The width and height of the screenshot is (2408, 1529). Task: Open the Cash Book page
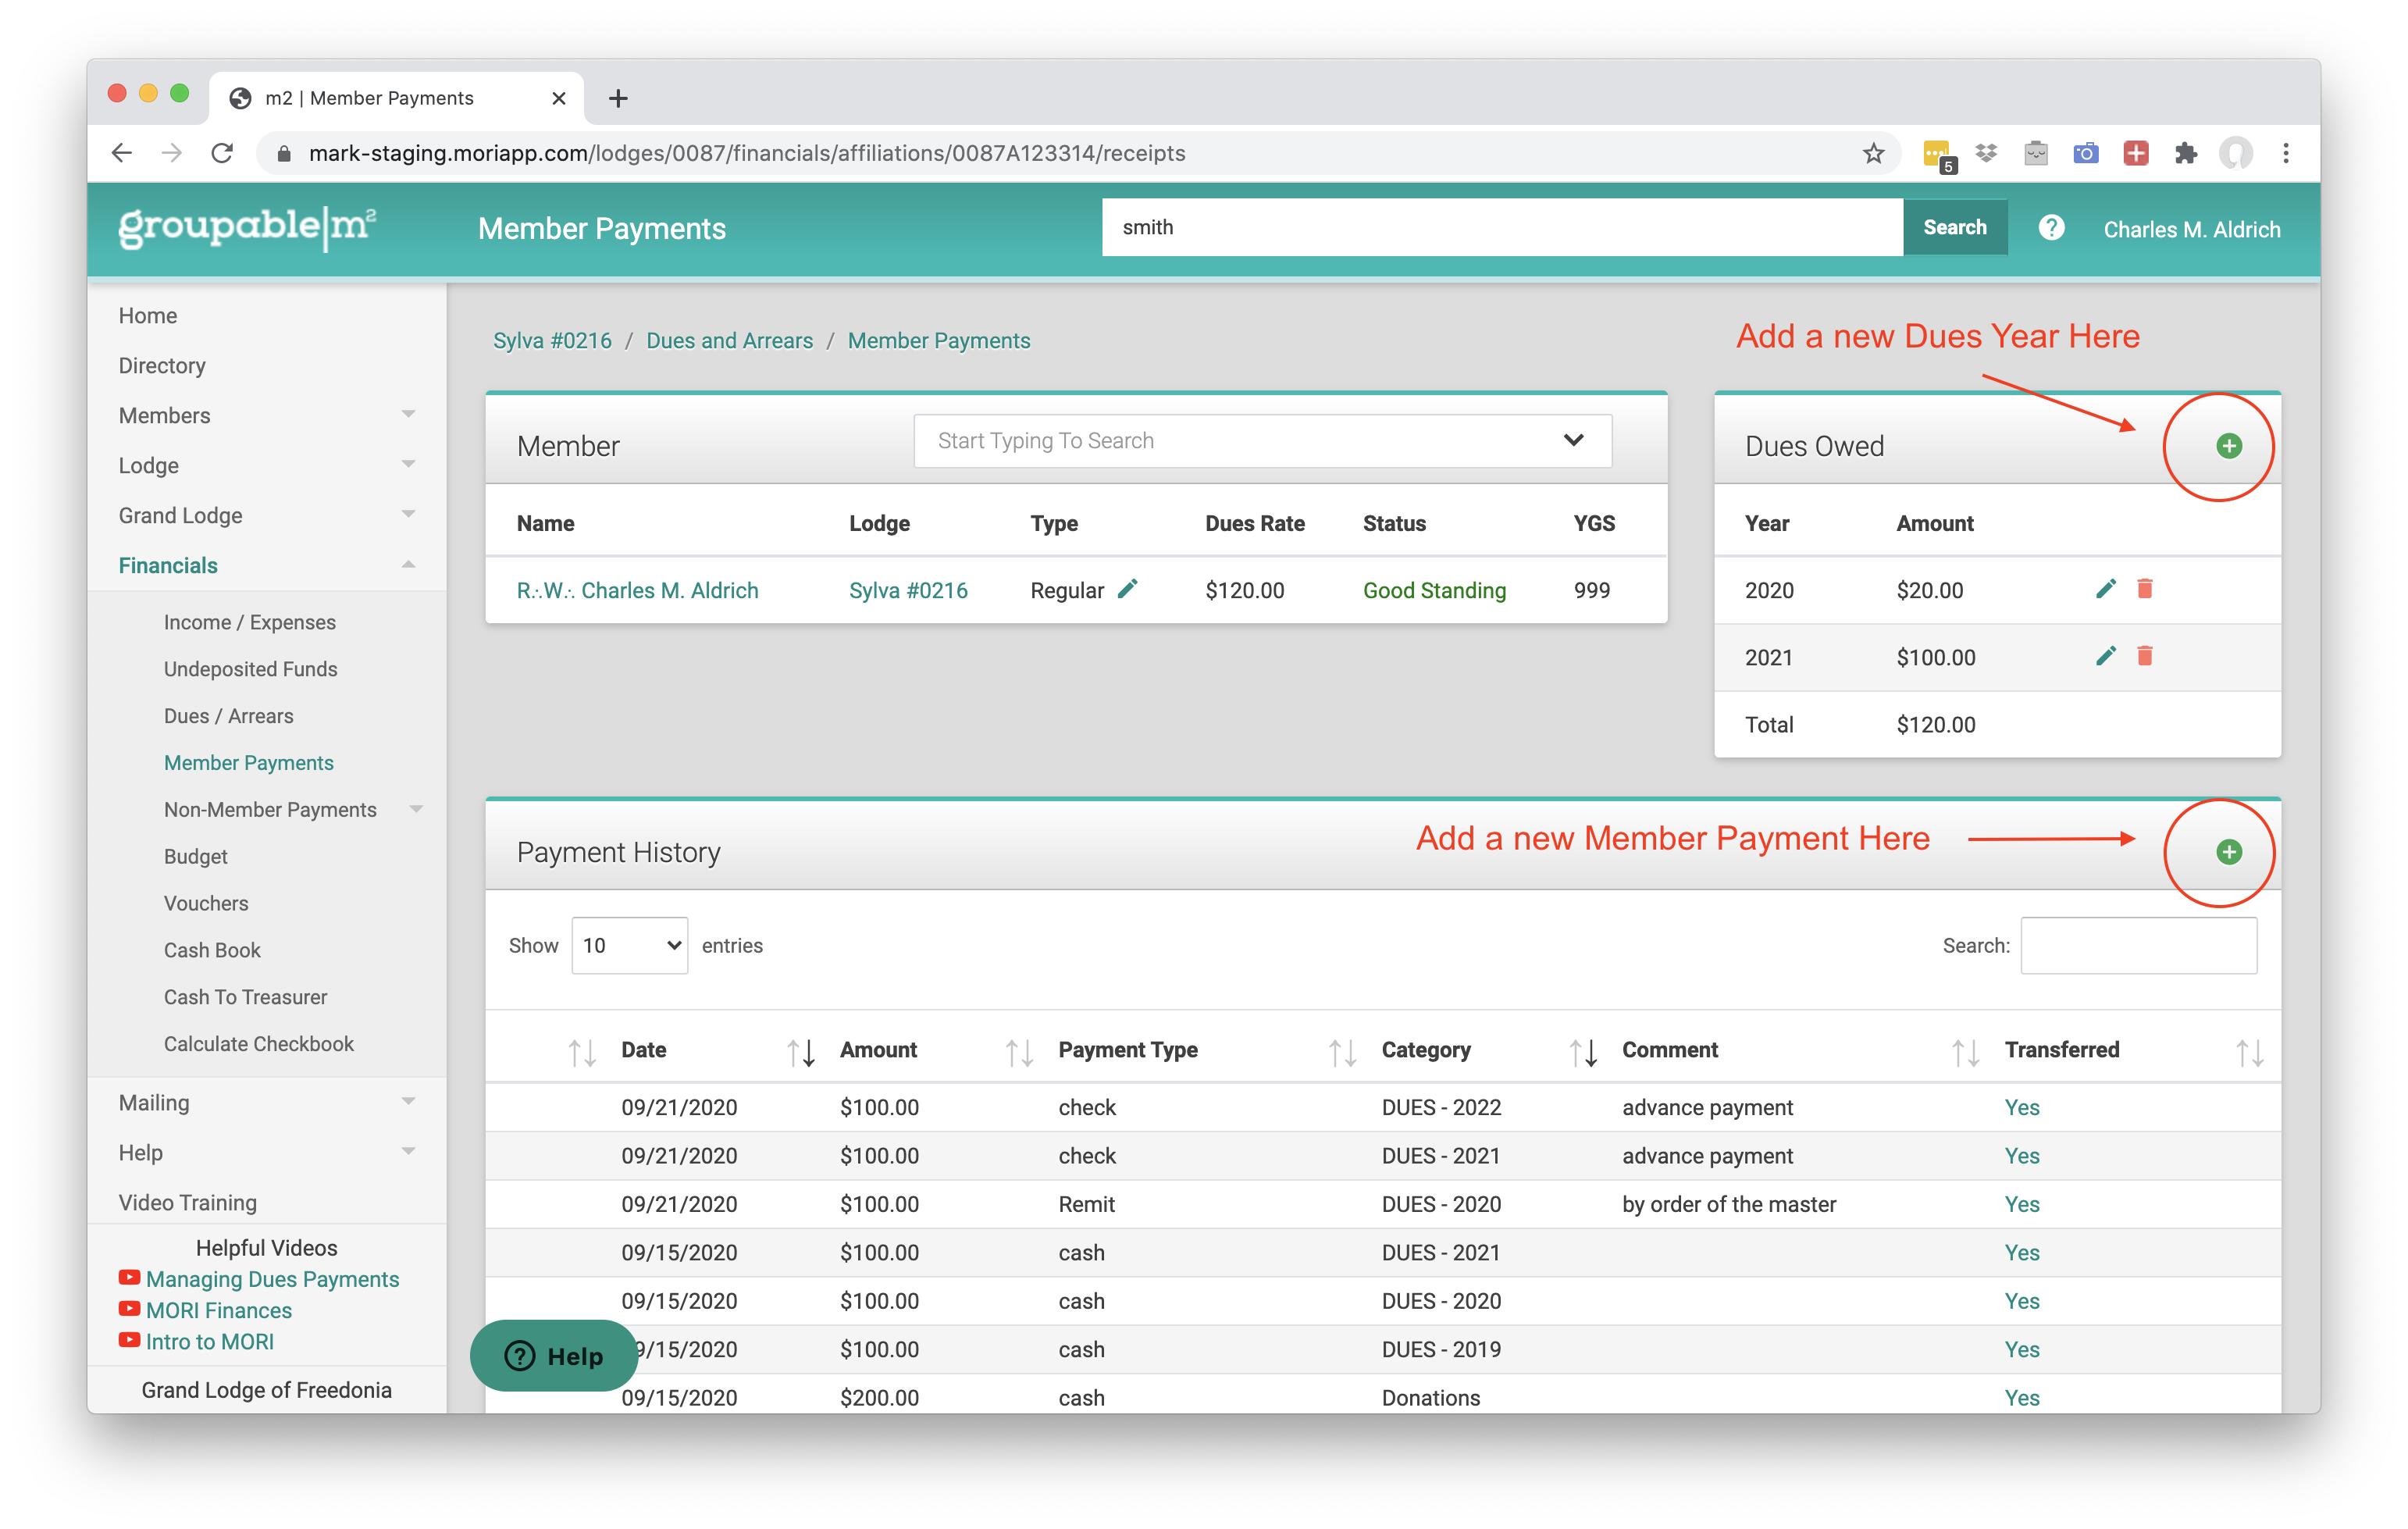(212, 950)
